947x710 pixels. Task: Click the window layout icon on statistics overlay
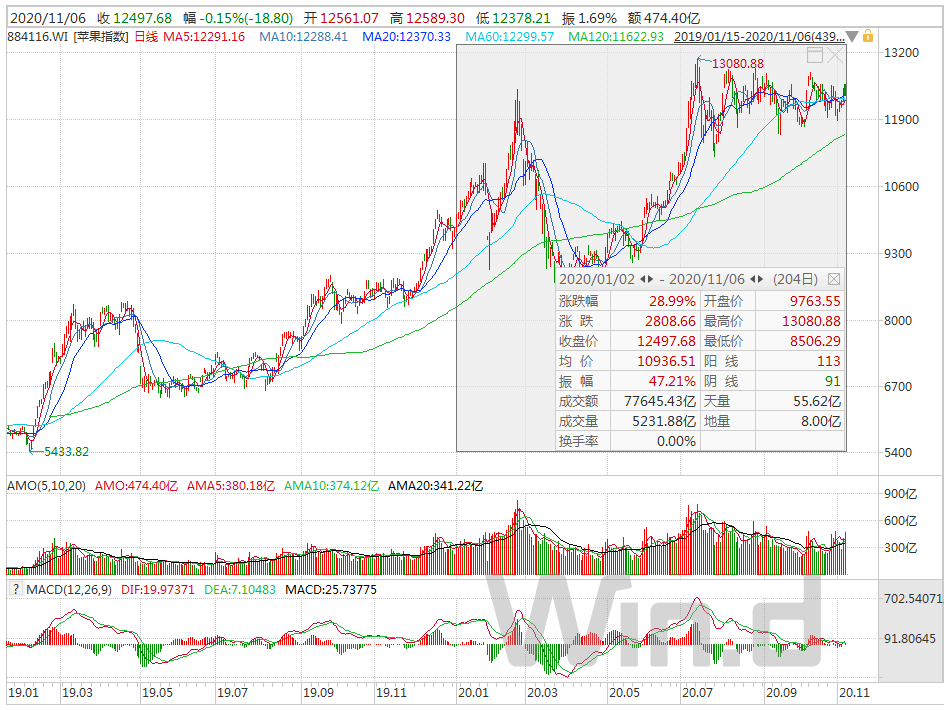815,56
